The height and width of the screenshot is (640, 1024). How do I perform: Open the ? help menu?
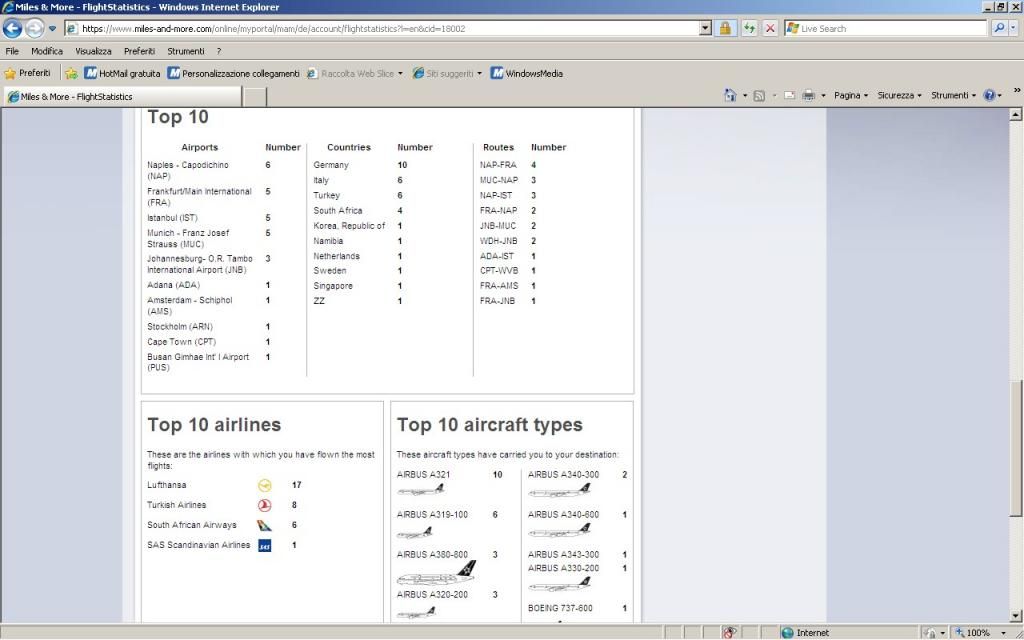click(x=219, y=51)
